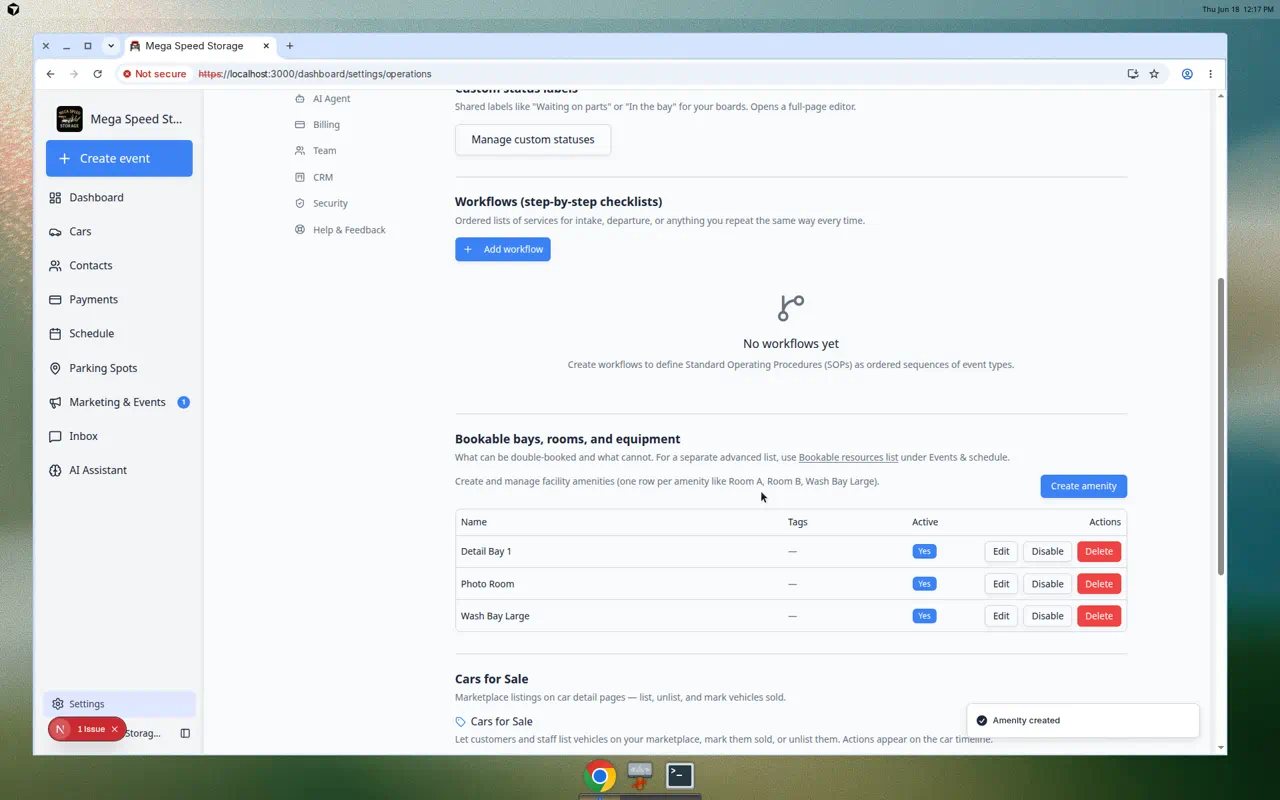
Task: Click the install app icon in address bar
Action: click(x=1133, y=74)
